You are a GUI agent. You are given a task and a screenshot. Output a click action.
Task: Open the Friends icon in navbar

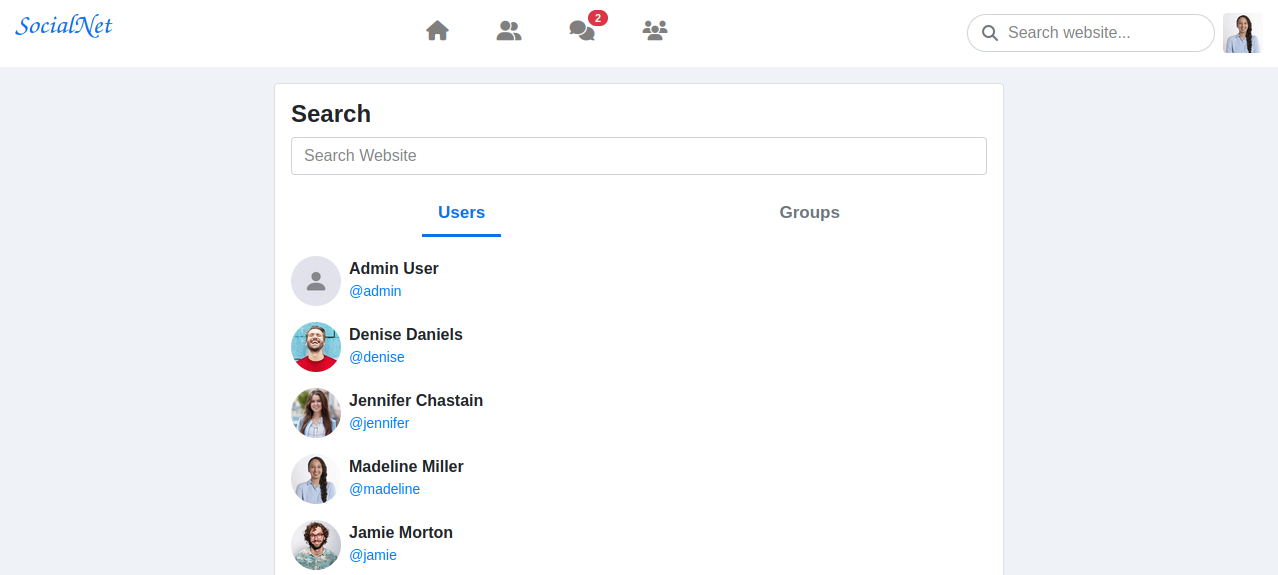pyautogui.click(x=509, y=31)
